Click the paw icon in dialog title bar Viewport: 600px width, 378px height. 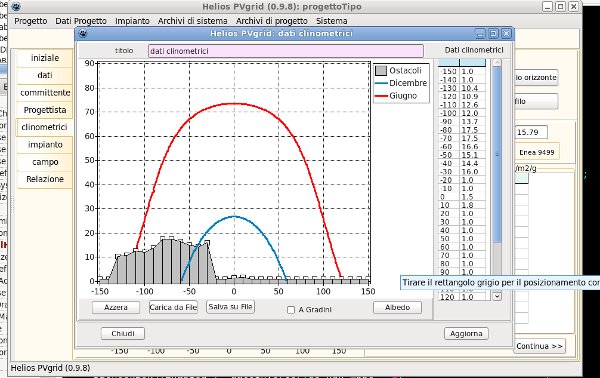coord(83,33)
